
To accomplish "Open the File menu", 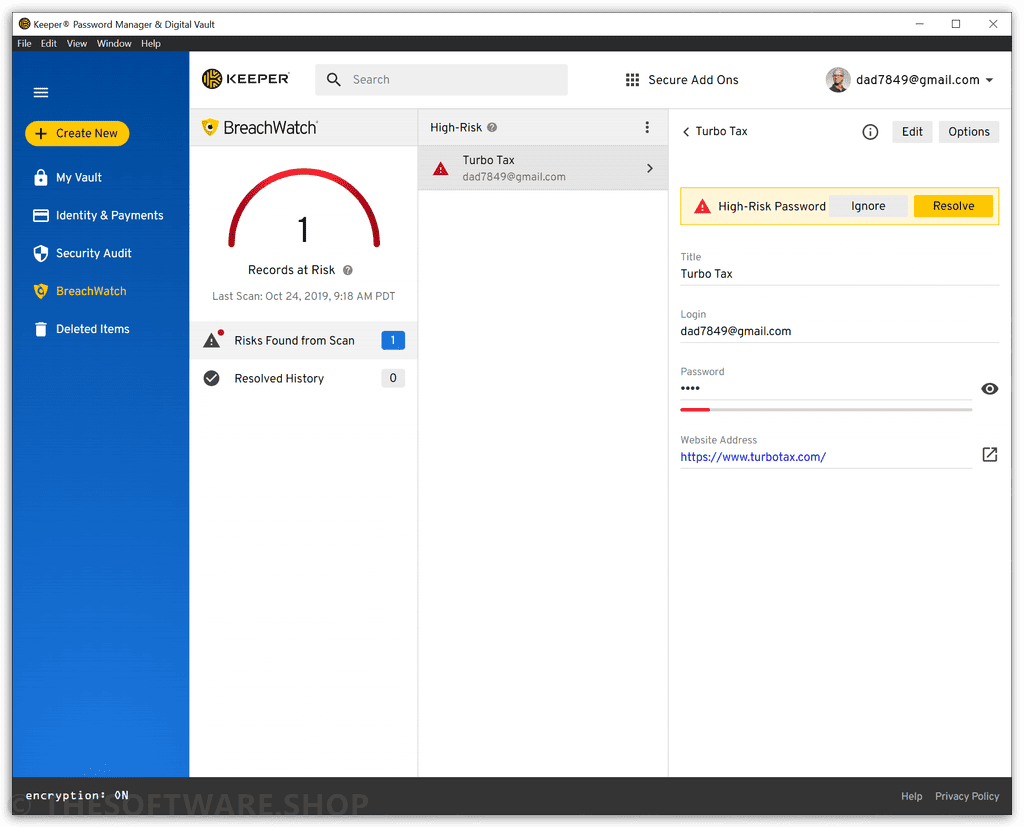I will (x=24, y=44).
